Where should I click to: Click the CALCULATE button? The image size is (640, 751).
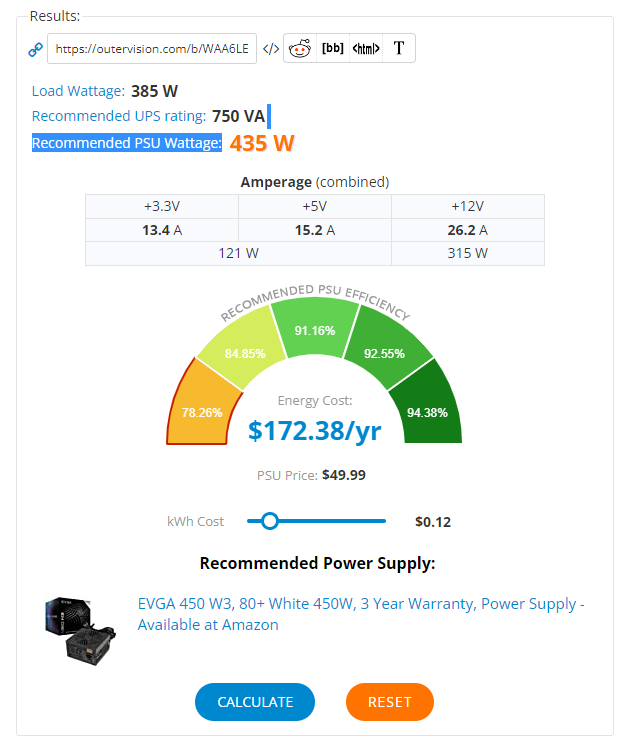point(255,702)
